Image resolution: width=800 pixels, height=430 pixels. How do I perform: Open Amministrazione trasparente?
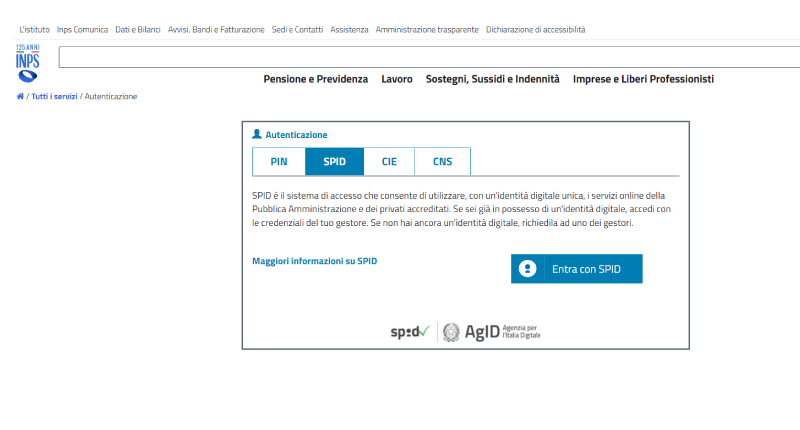(x=427, y=30)
